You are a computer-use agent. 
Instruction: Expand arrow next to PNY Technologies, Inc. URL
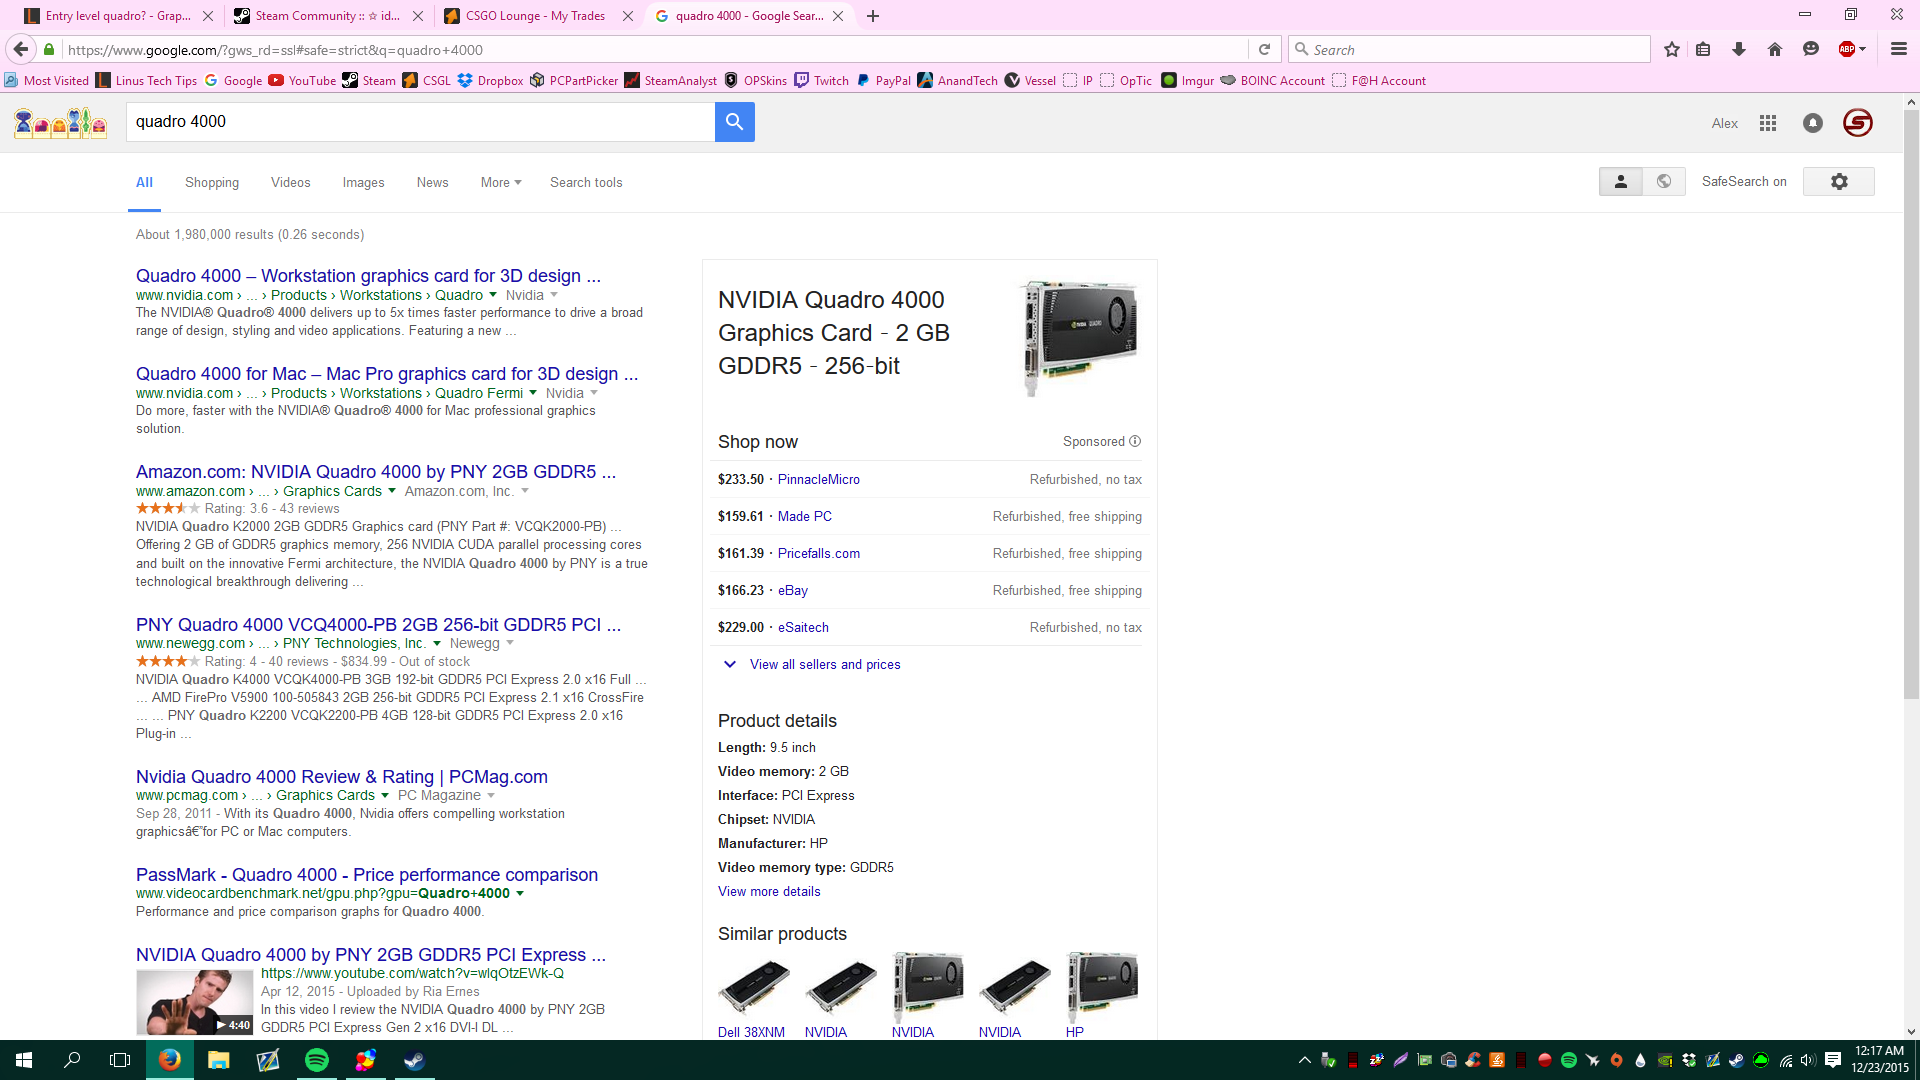click(436, 643)
